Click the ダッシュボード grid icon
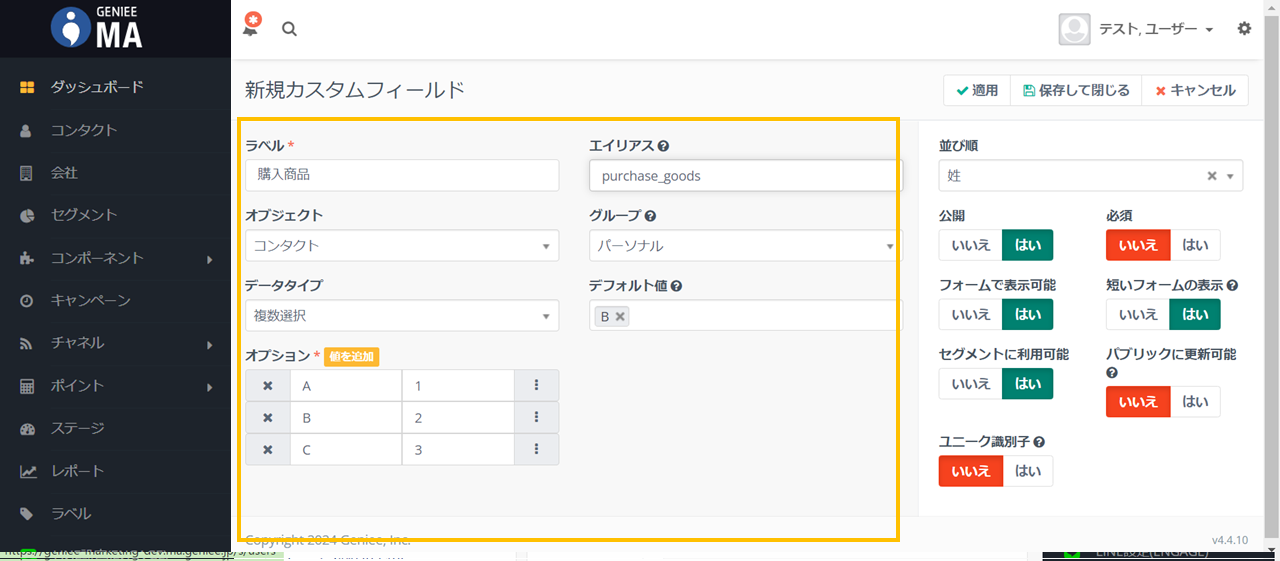Image resolution: width=1280 pixels, height=561 pixels. [27, 87]
